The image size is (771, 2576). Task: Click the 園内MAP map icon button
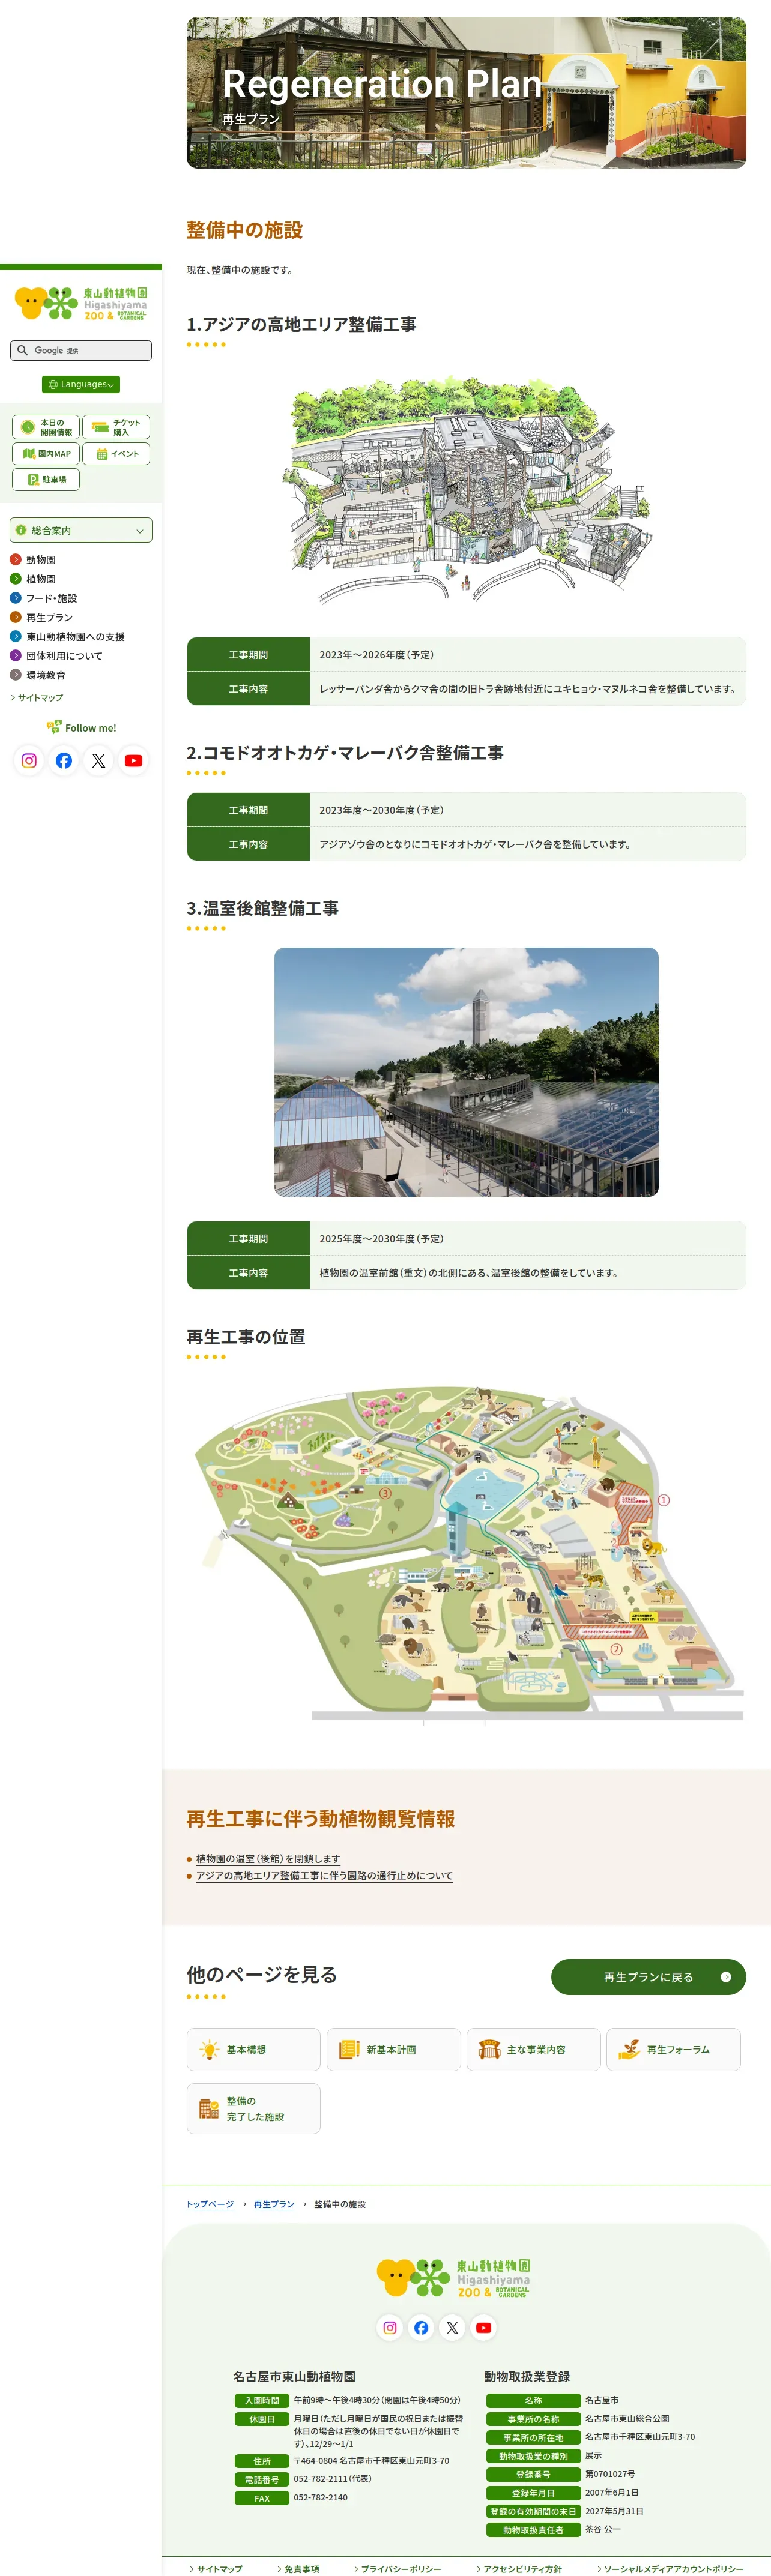[46, 453]
